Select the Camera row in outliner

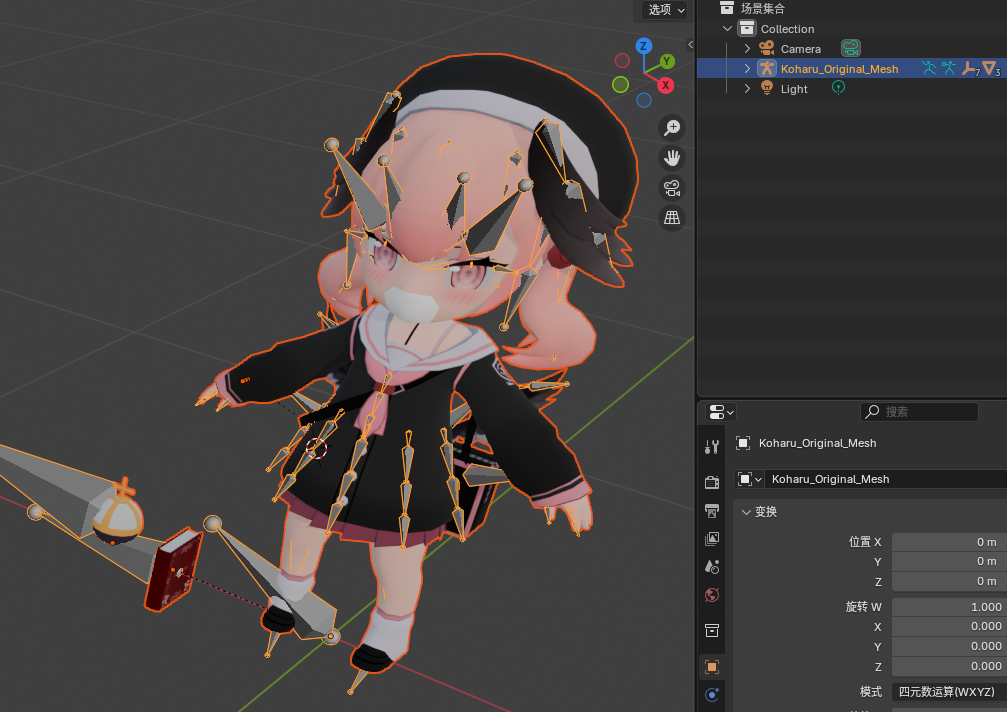point(852,49)
